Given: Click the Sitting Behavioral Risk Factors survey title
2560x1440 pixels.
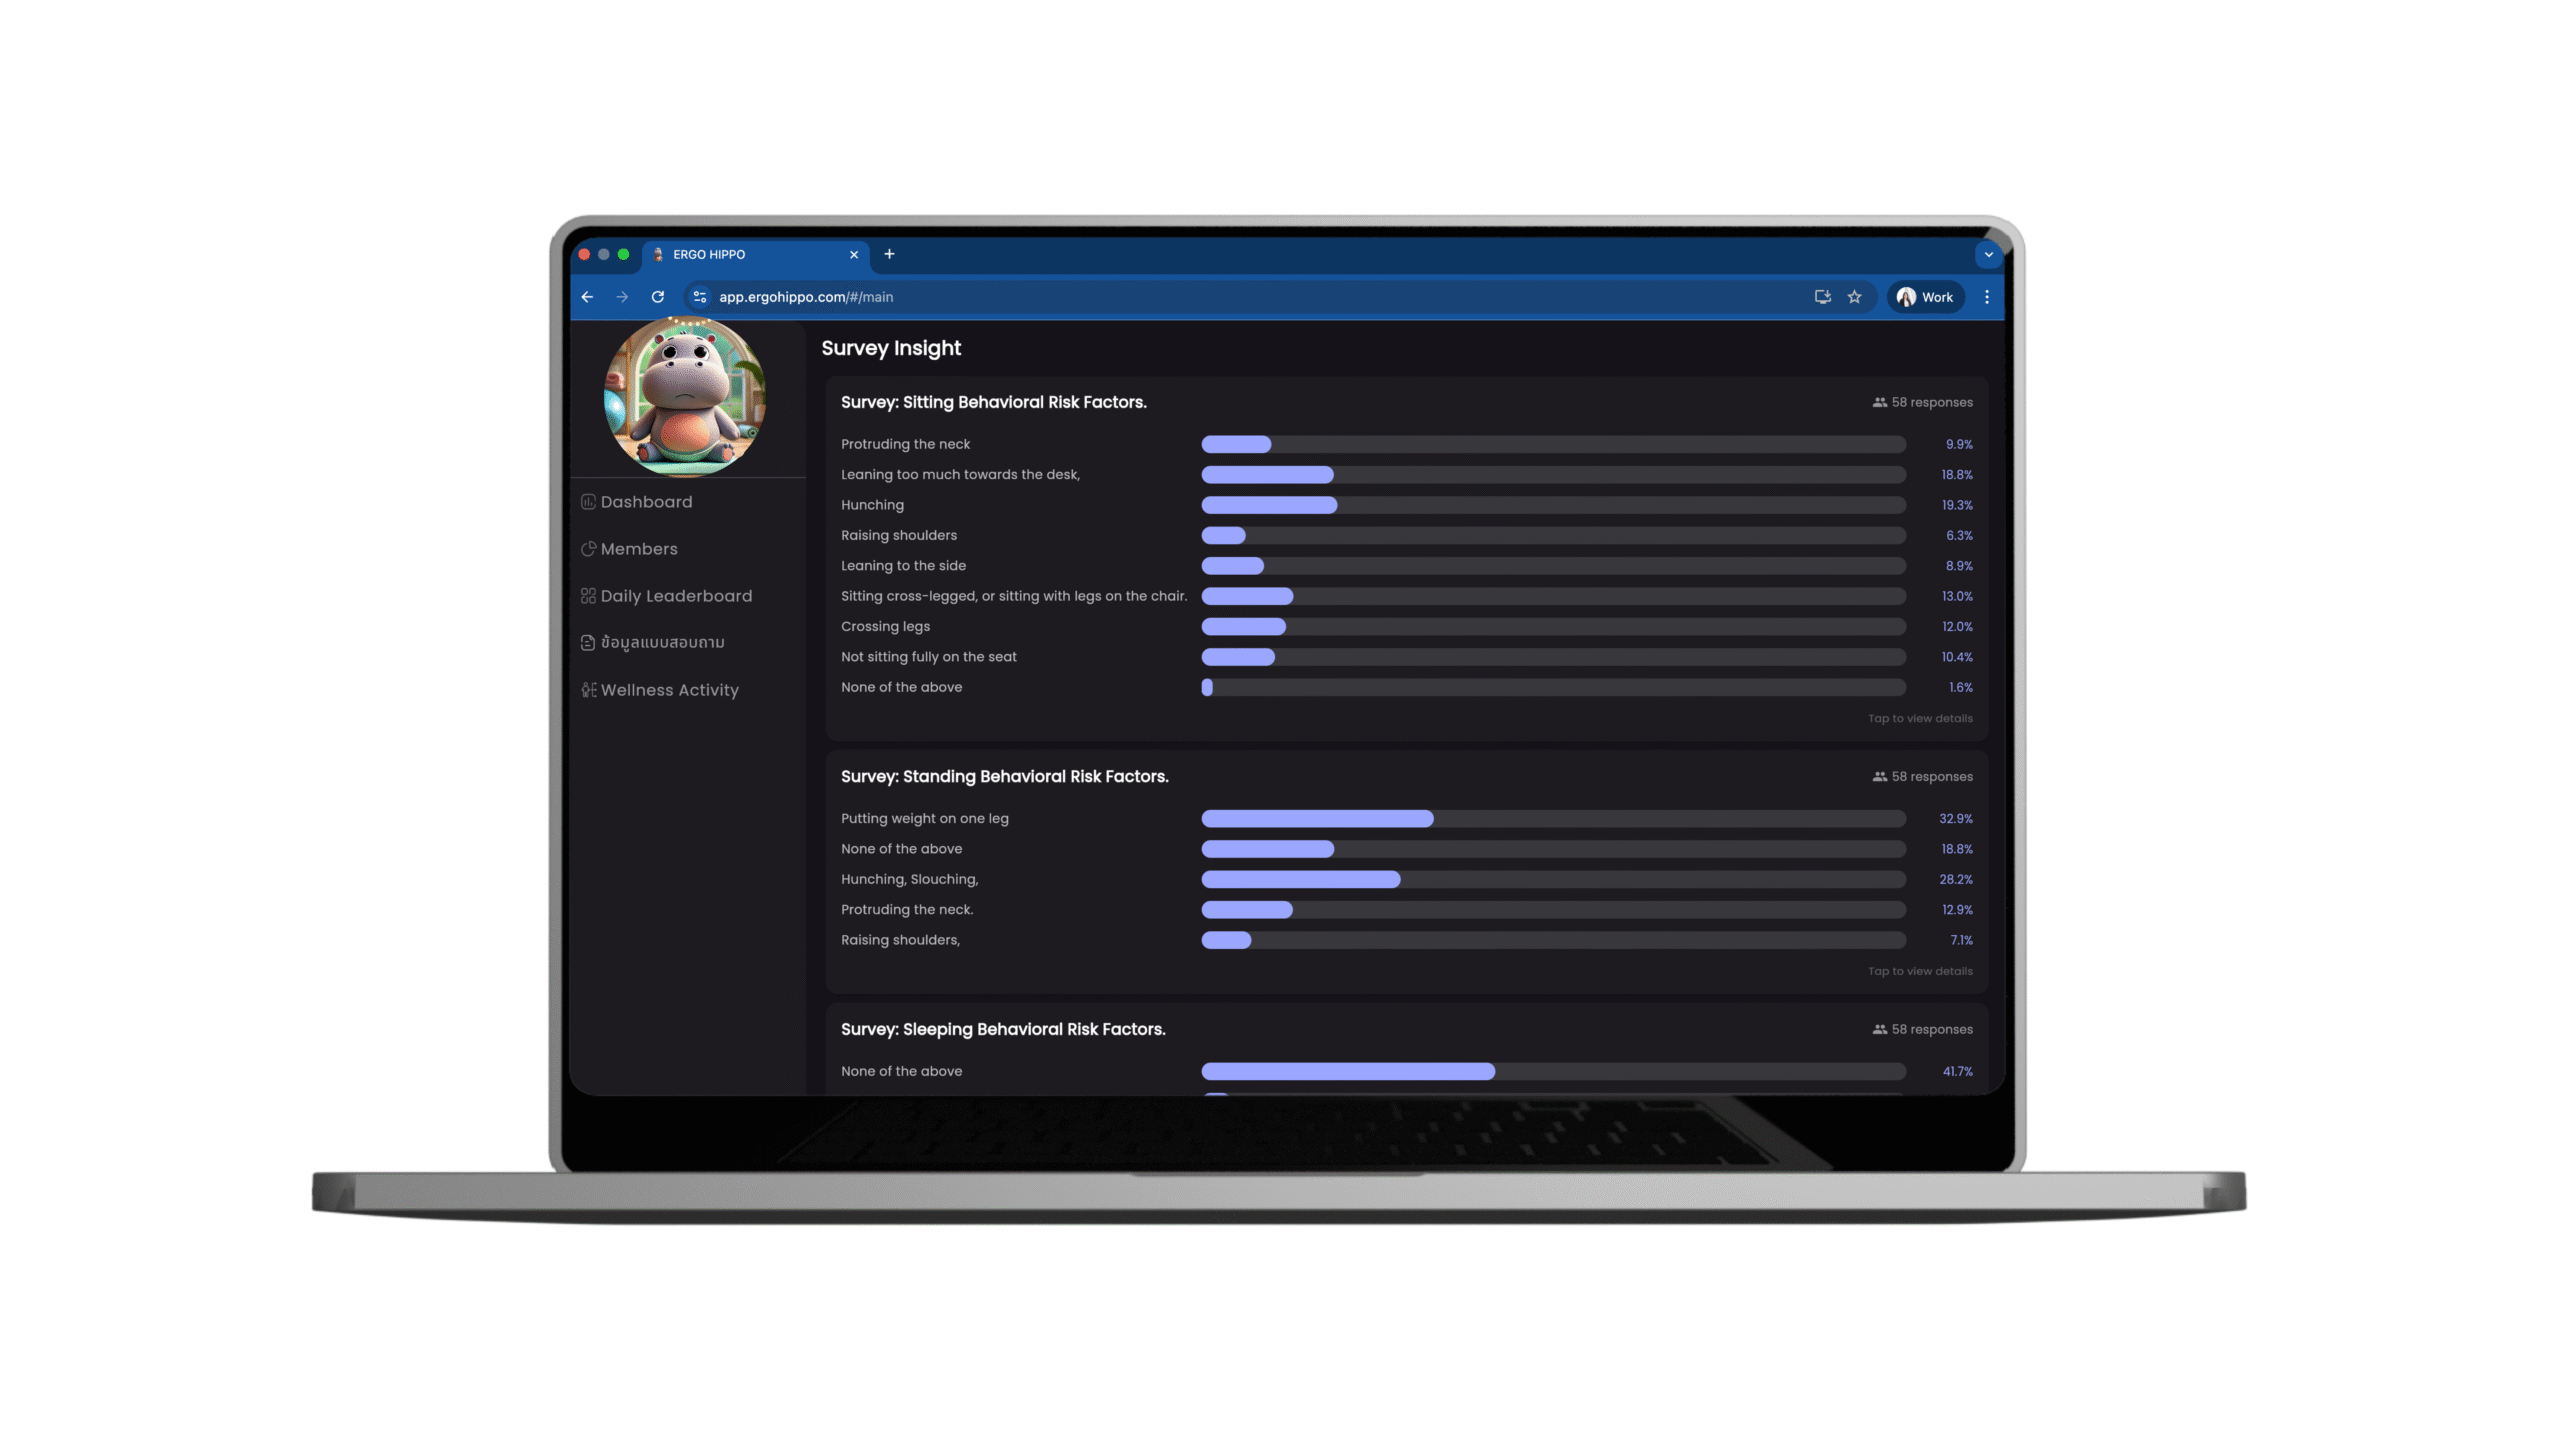Looking at the screenshot, I should coord(993,402).
